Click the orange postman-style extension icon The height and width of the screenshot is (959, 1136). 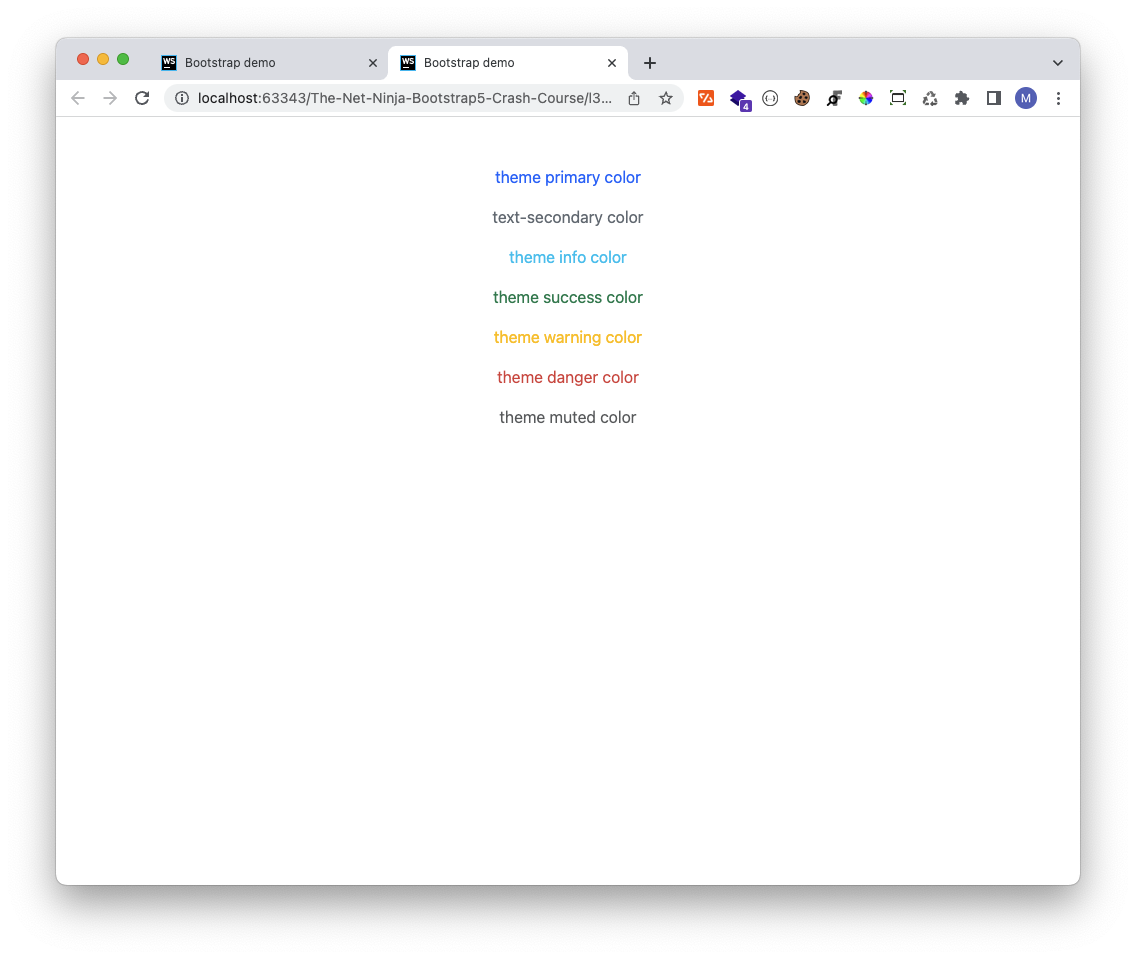(706, 98)
